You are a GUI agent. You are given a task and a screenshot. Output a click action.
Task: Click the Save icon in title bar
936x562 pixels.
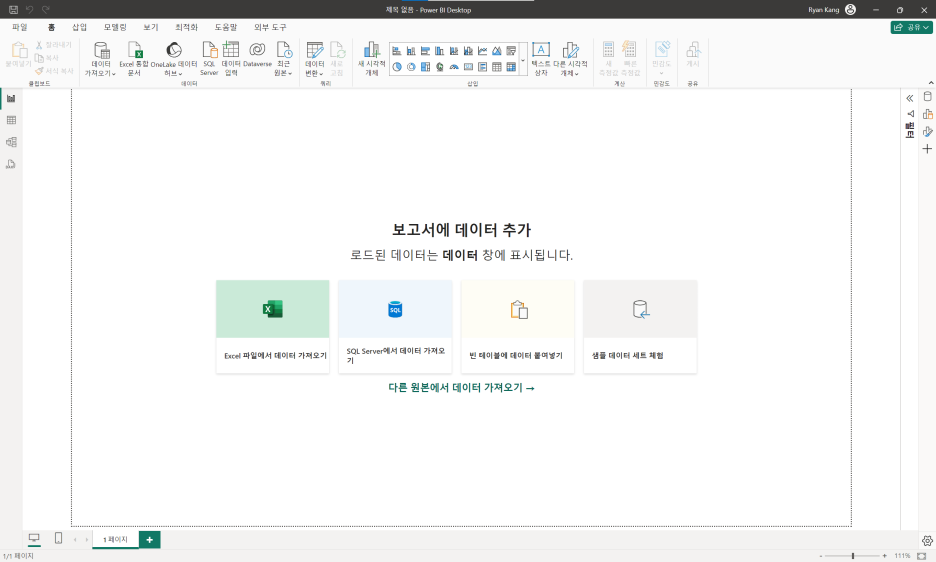pyautogui.click(x=13, y=10)
